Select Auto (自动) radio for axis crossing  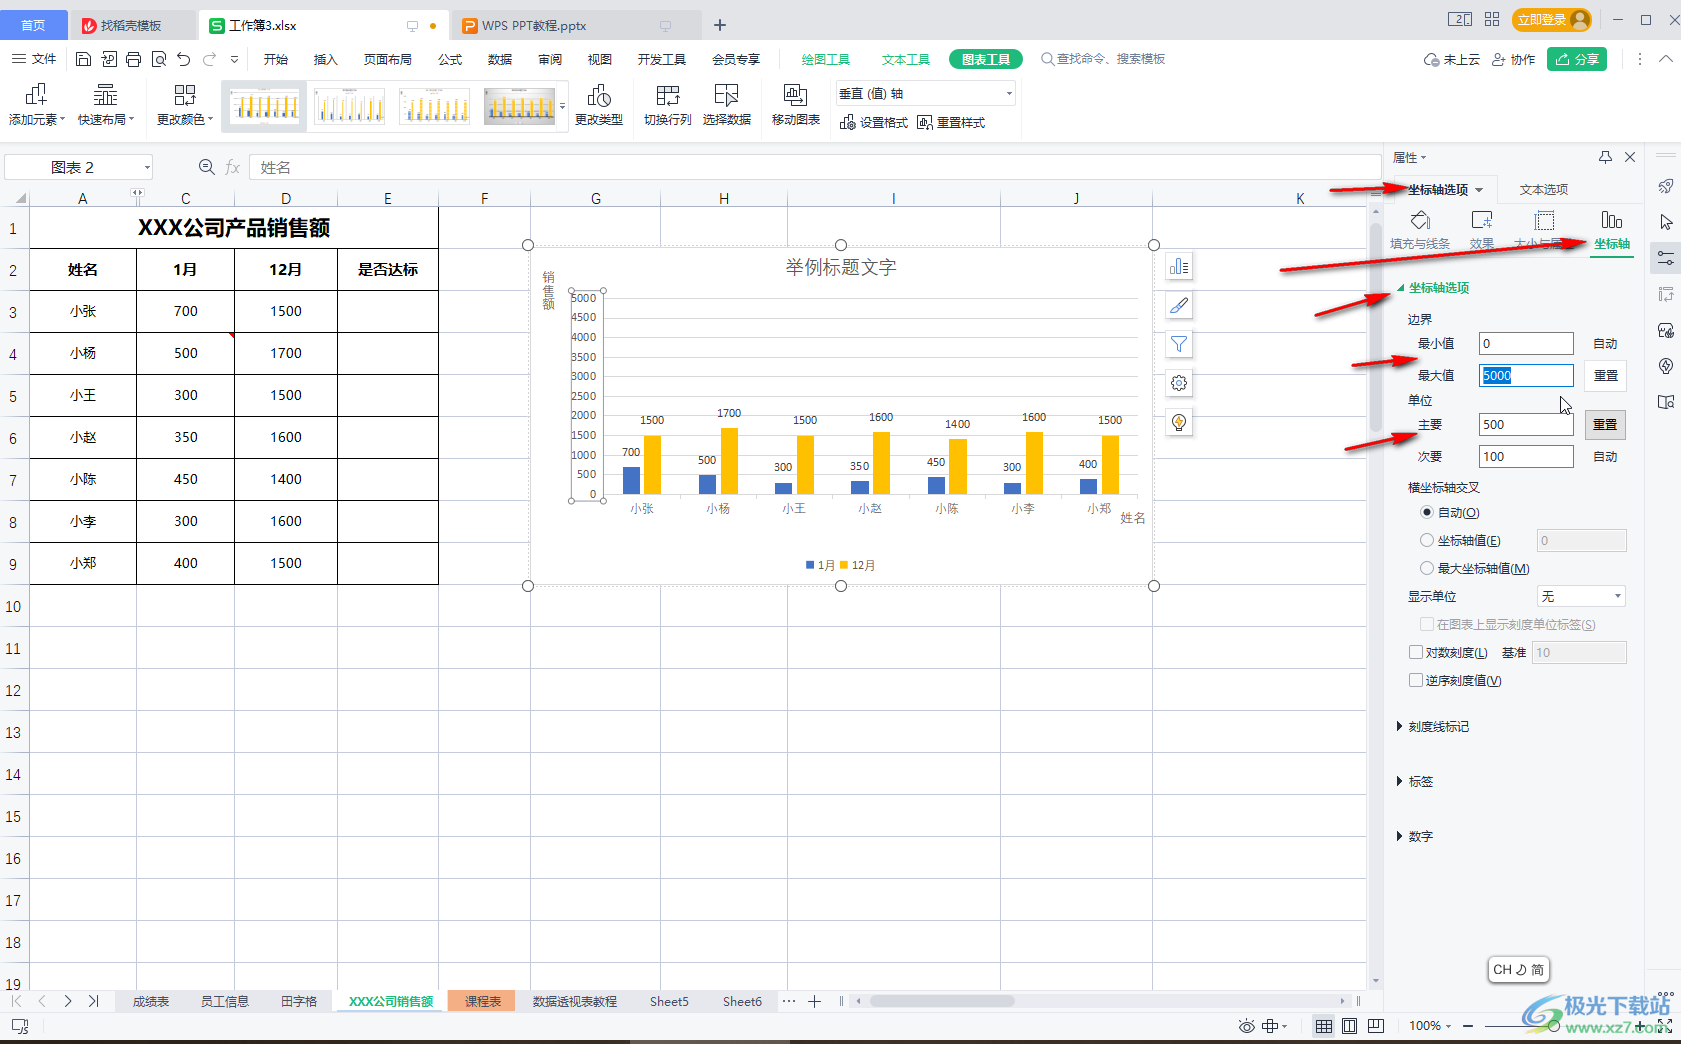(1427, 512)
